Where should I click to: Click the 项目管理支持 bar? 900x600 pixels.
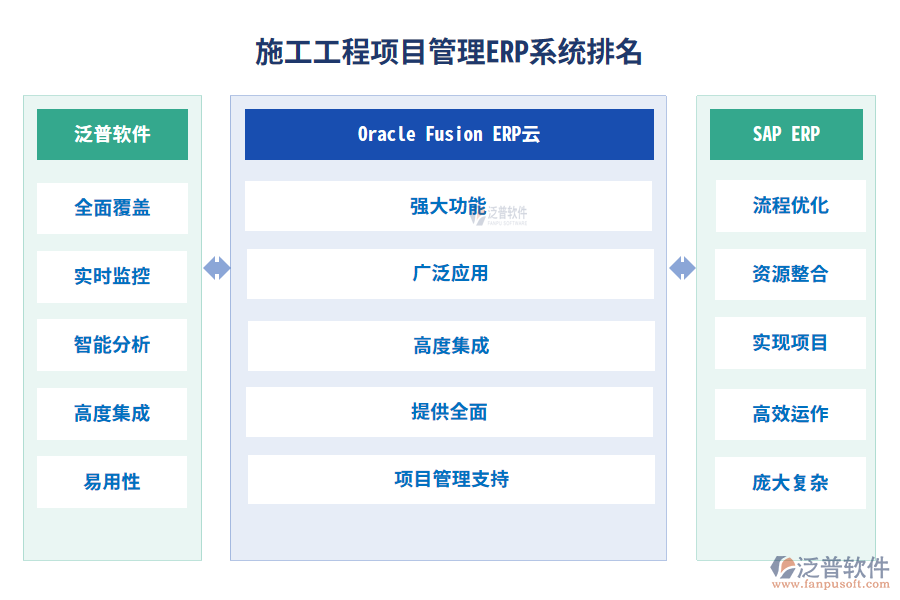pyautogui.click(x=451, y=479)
